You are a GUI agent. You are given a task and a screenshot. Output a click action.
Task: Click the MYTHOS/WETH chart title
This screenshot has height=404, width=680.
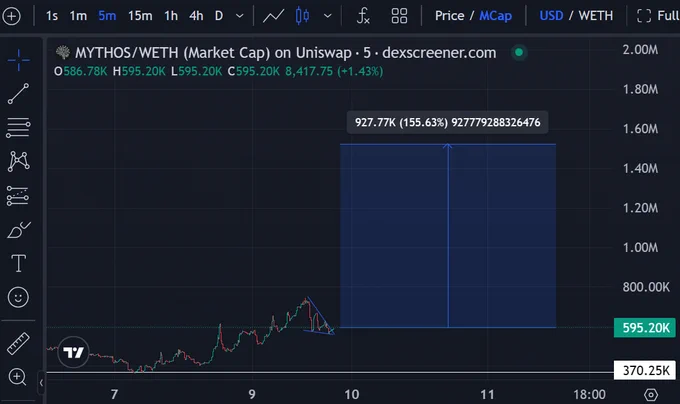pyautogui.click(x=285, y=52)
